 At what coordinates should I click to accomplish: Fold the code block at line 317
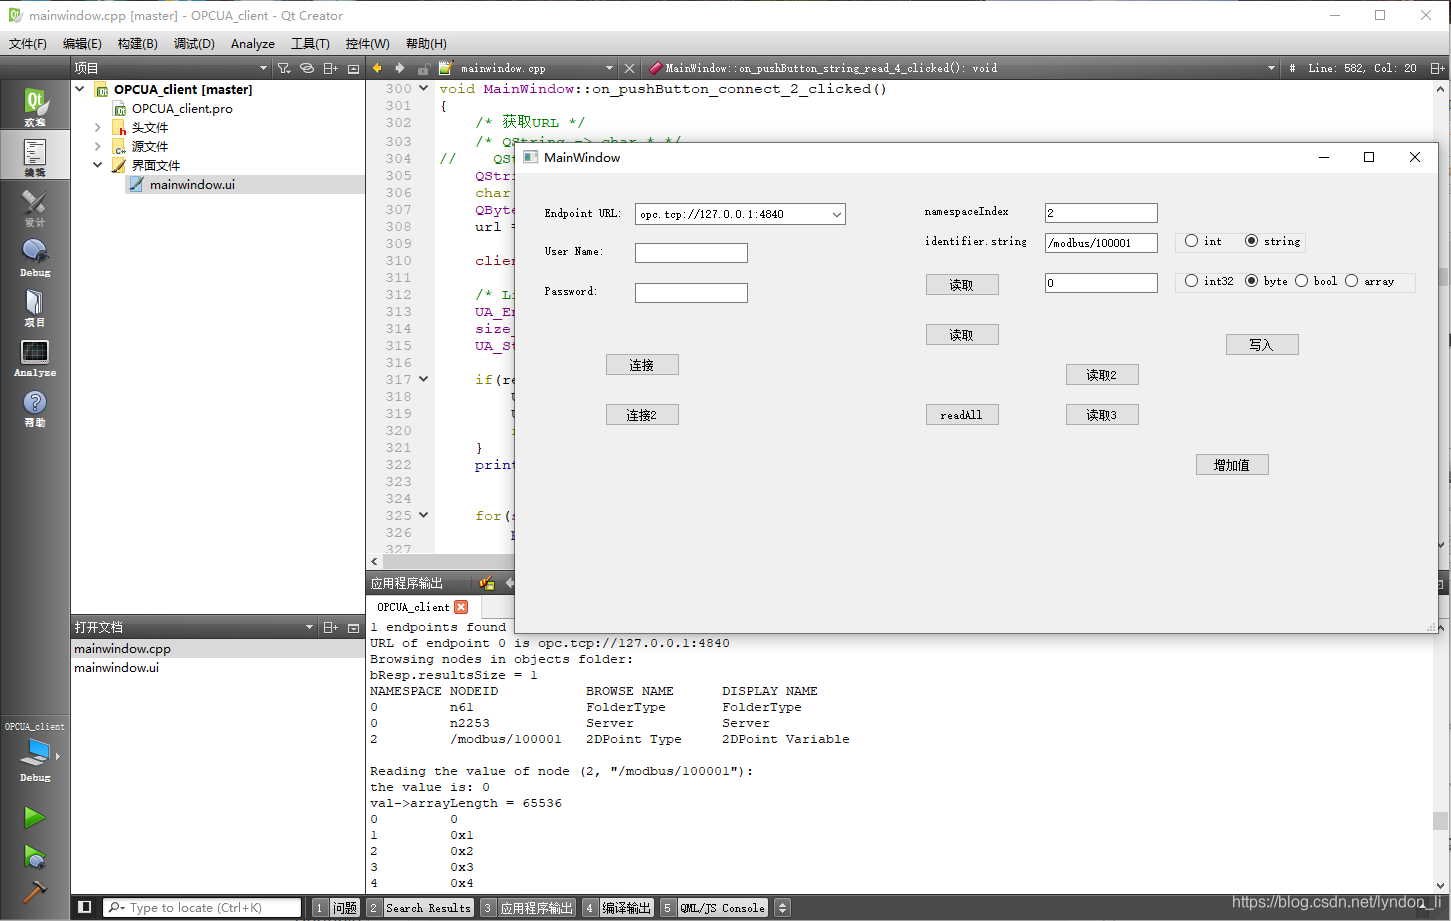pyautogui.click(x=424, y=379)
